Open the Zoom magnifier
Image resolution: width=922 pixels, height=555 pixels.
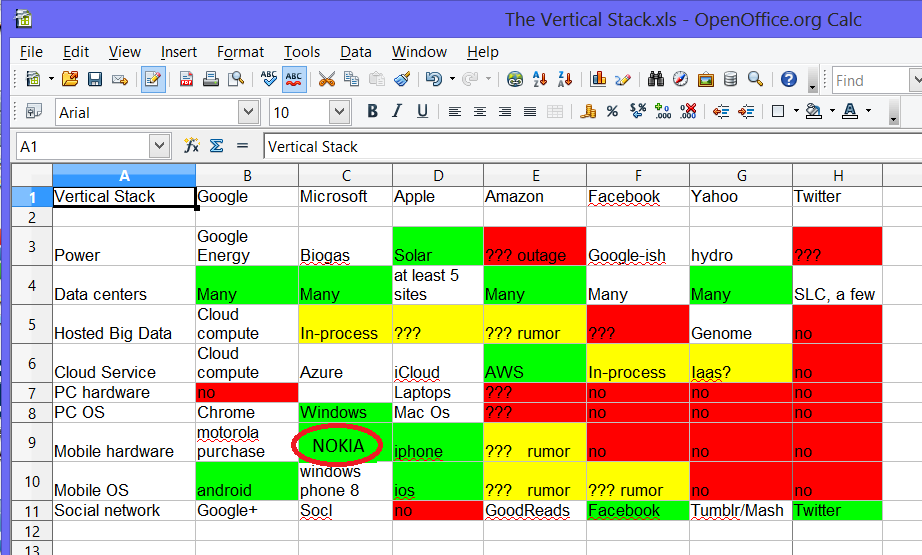click(x=755, y=79)
